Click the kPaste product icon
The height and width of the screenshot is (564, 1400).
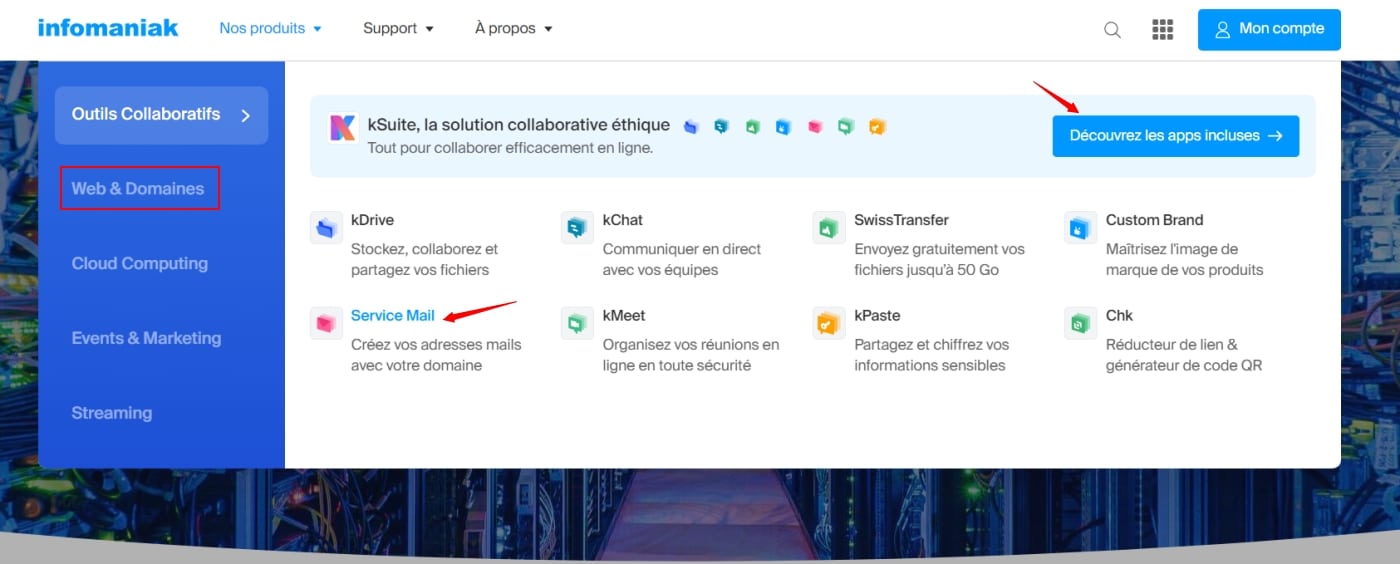829,322
